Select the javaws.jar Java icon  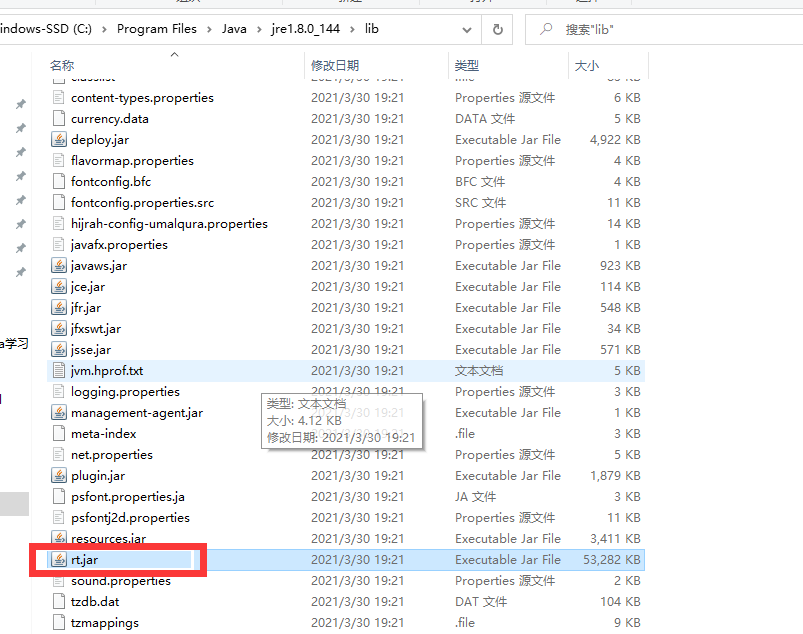[x=59, y=266]
